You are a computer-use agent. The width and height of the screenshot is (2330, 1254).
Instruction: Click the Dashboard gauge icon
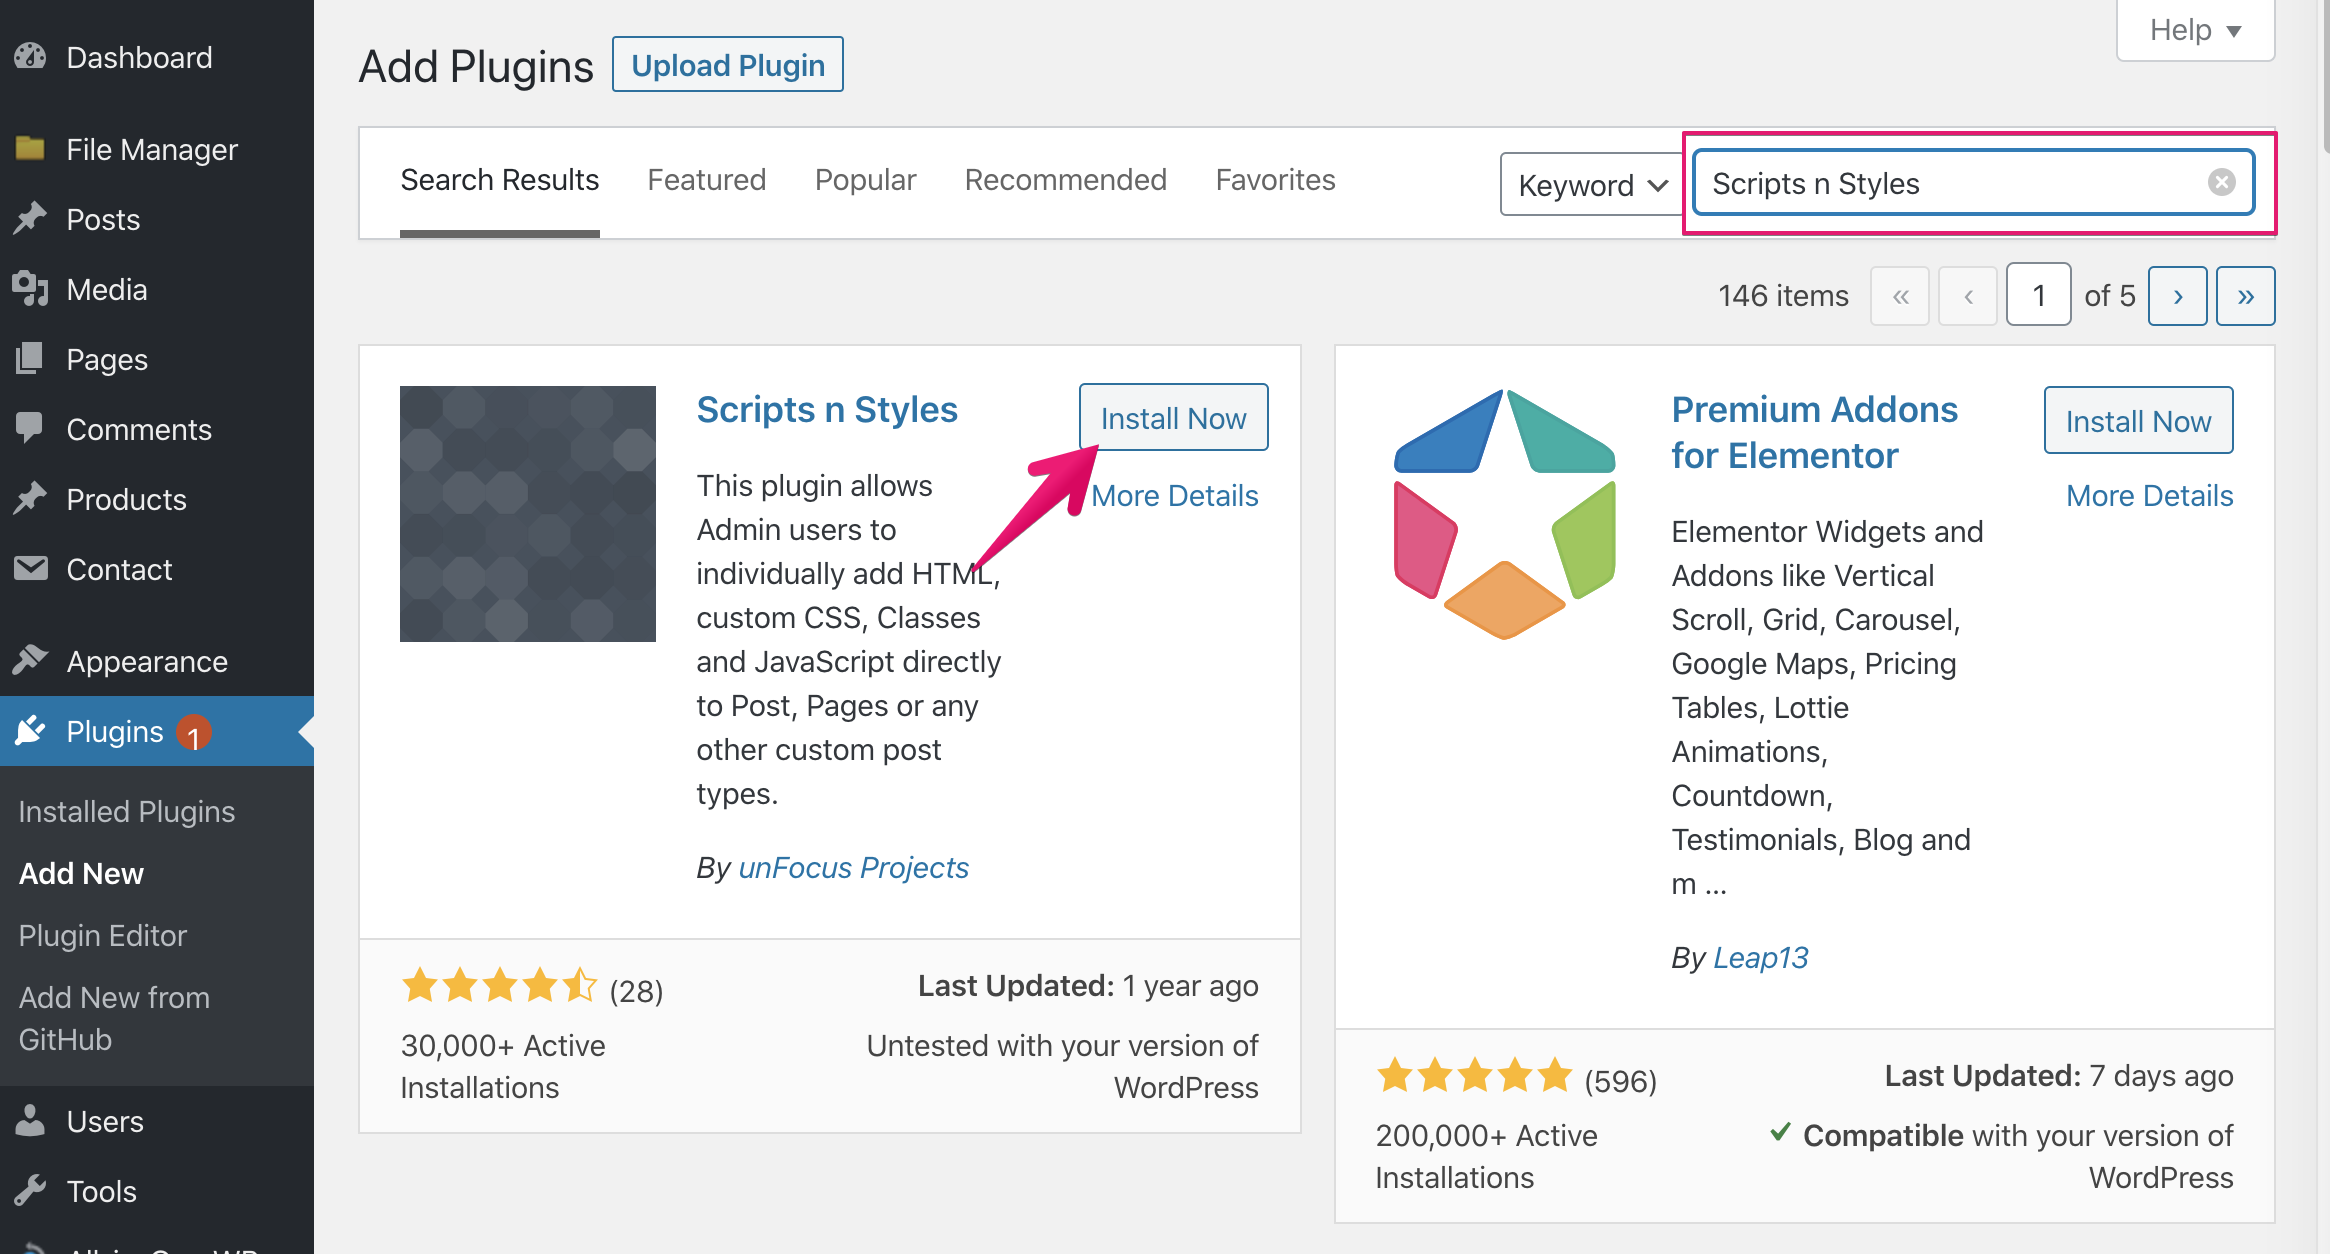pyautogui.click(x=31, y=57)
